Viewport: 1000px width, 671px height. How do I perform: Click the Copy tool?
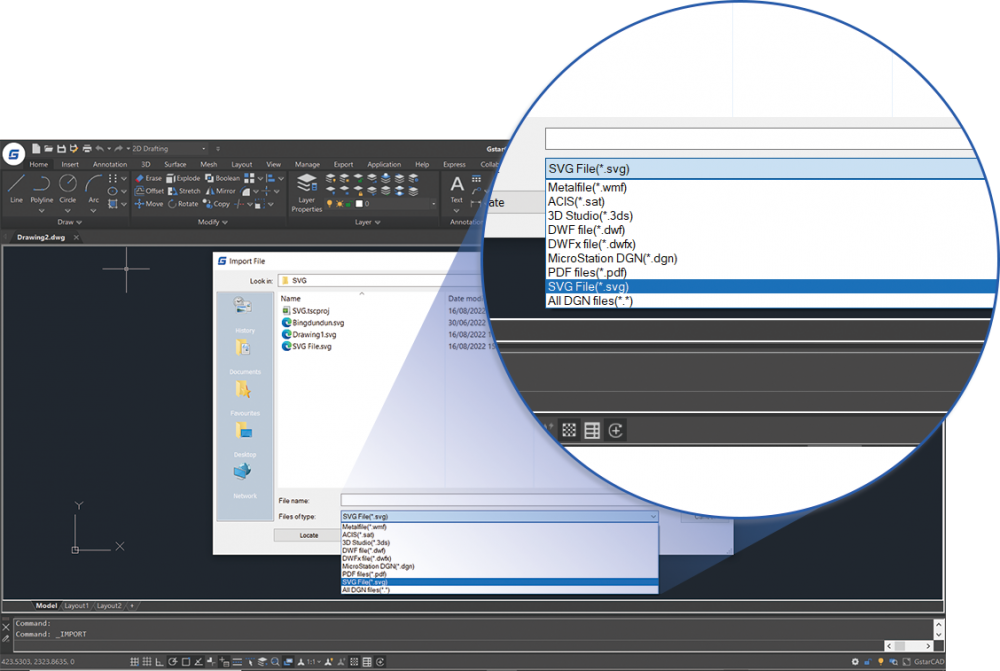[216, 204]
